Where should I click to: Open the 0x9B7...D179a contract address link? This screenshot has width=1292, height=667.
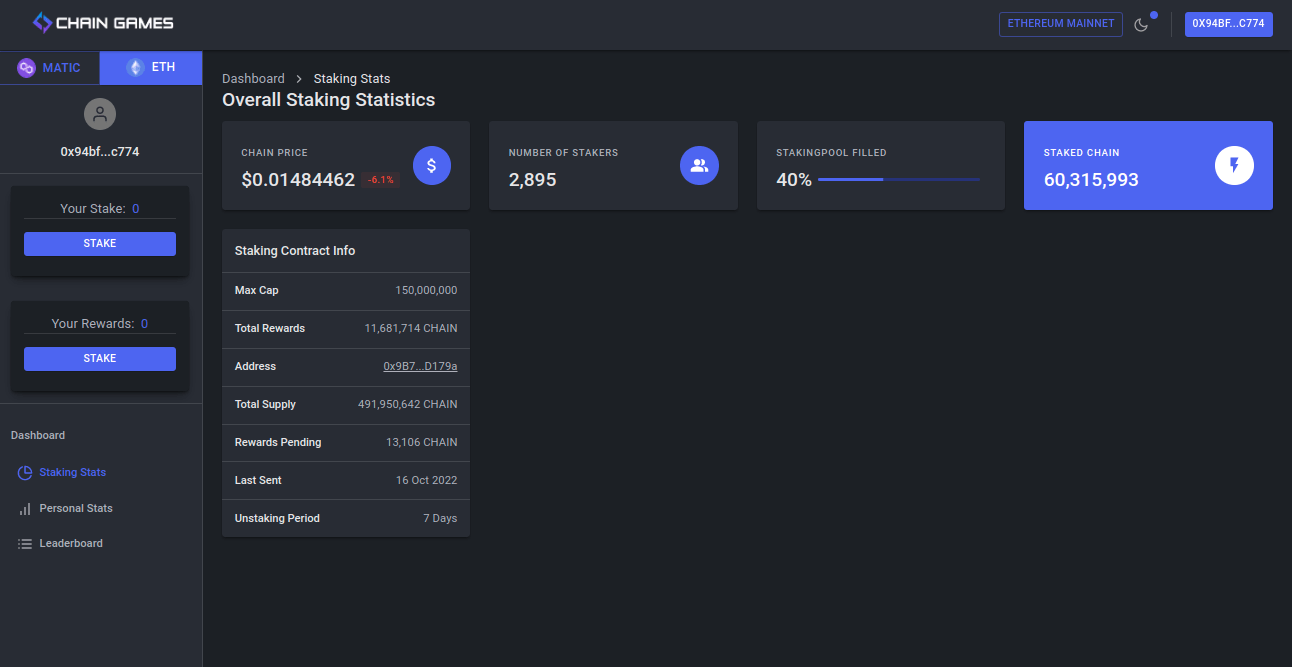420,366
